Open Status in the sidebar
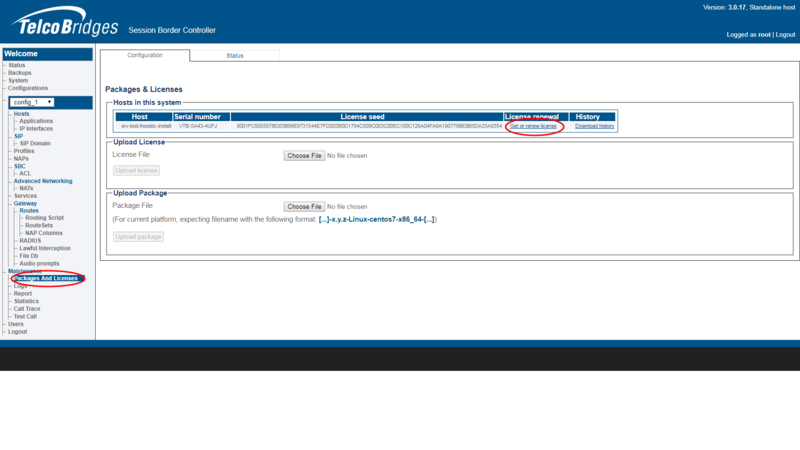 (16, 65)
